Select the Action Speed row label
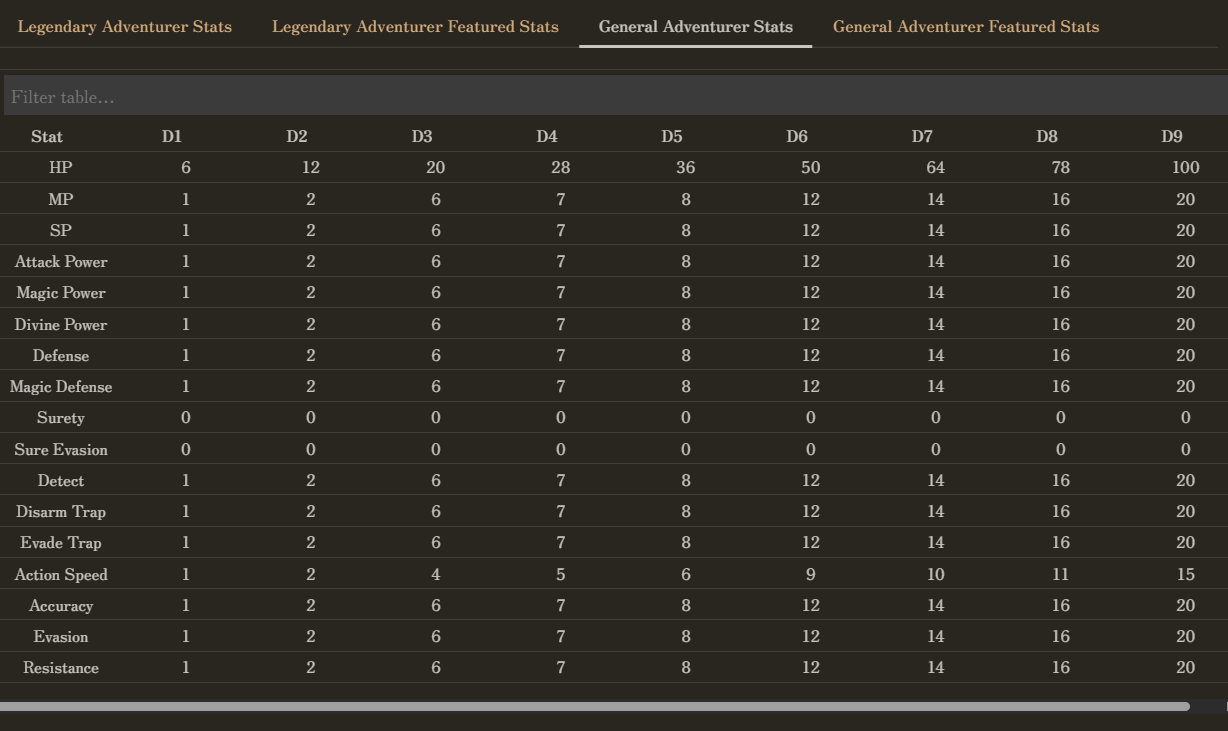 (x=61, y=575)
